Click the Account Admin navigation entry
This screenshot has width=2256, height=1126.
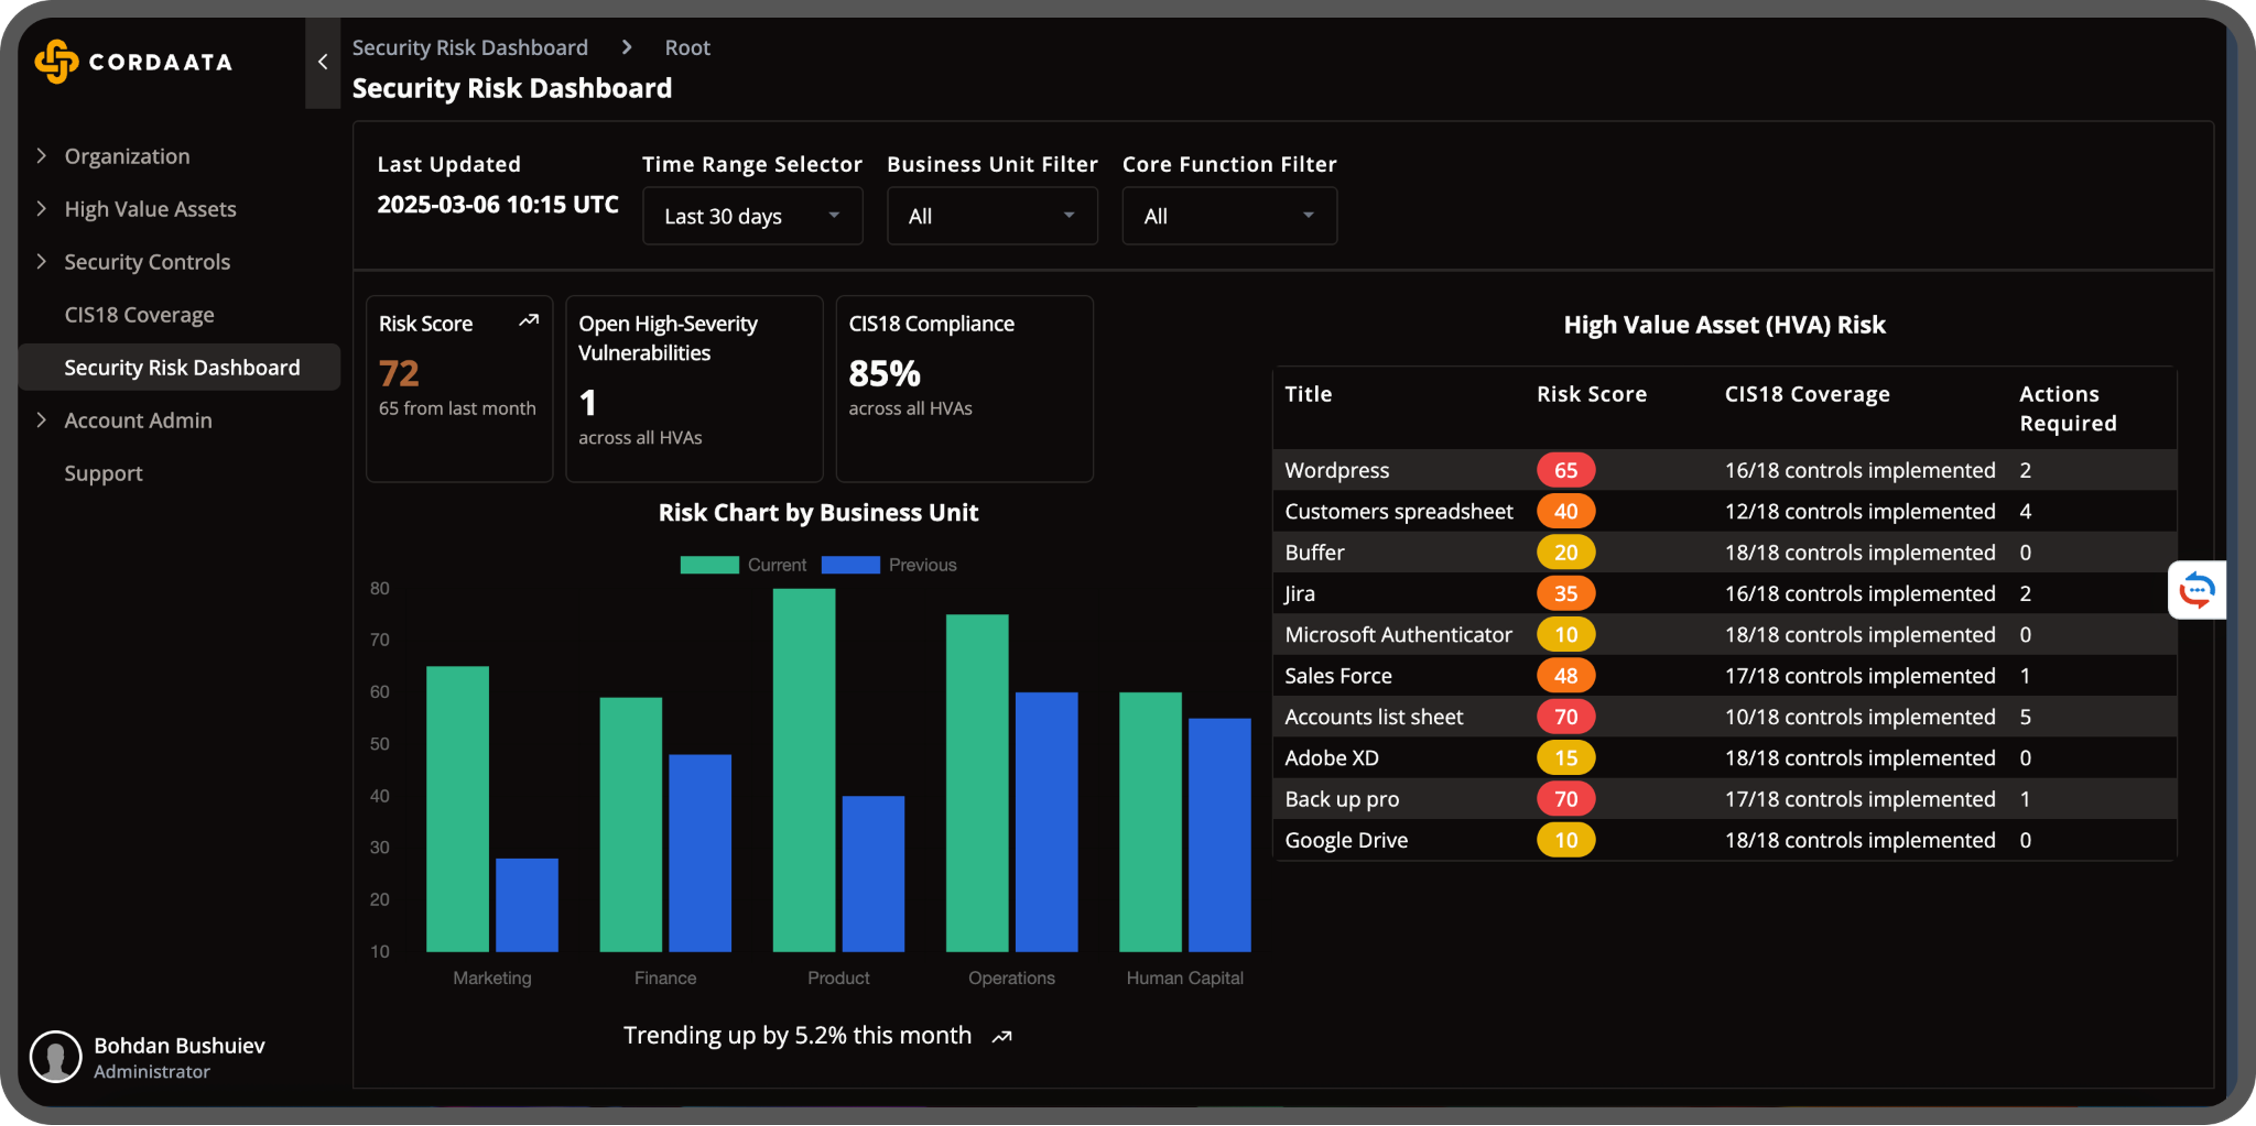click(x=137, y=420)
